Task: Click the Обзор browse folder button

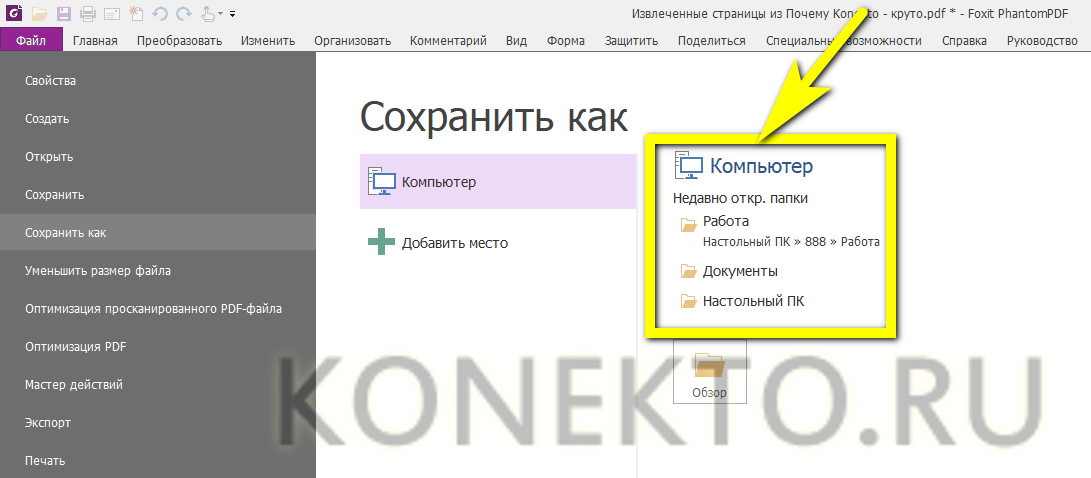Action: tap(709, 371)
